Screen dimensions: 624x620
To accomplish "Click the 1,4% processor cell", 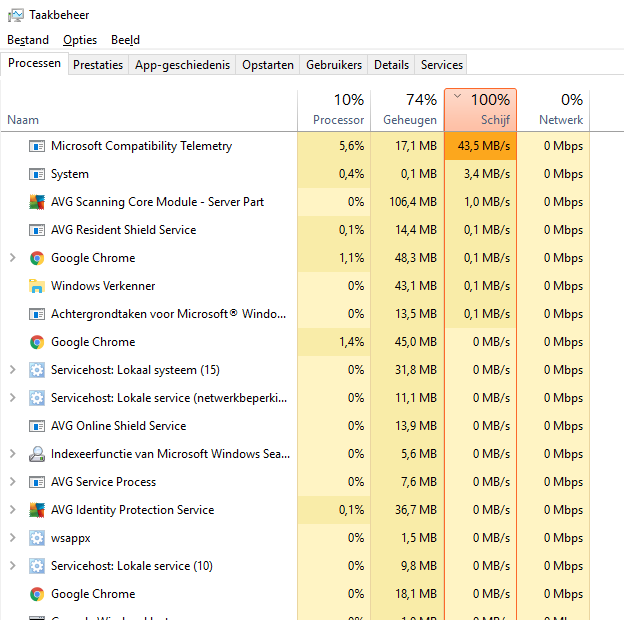I will pos(334,342).
